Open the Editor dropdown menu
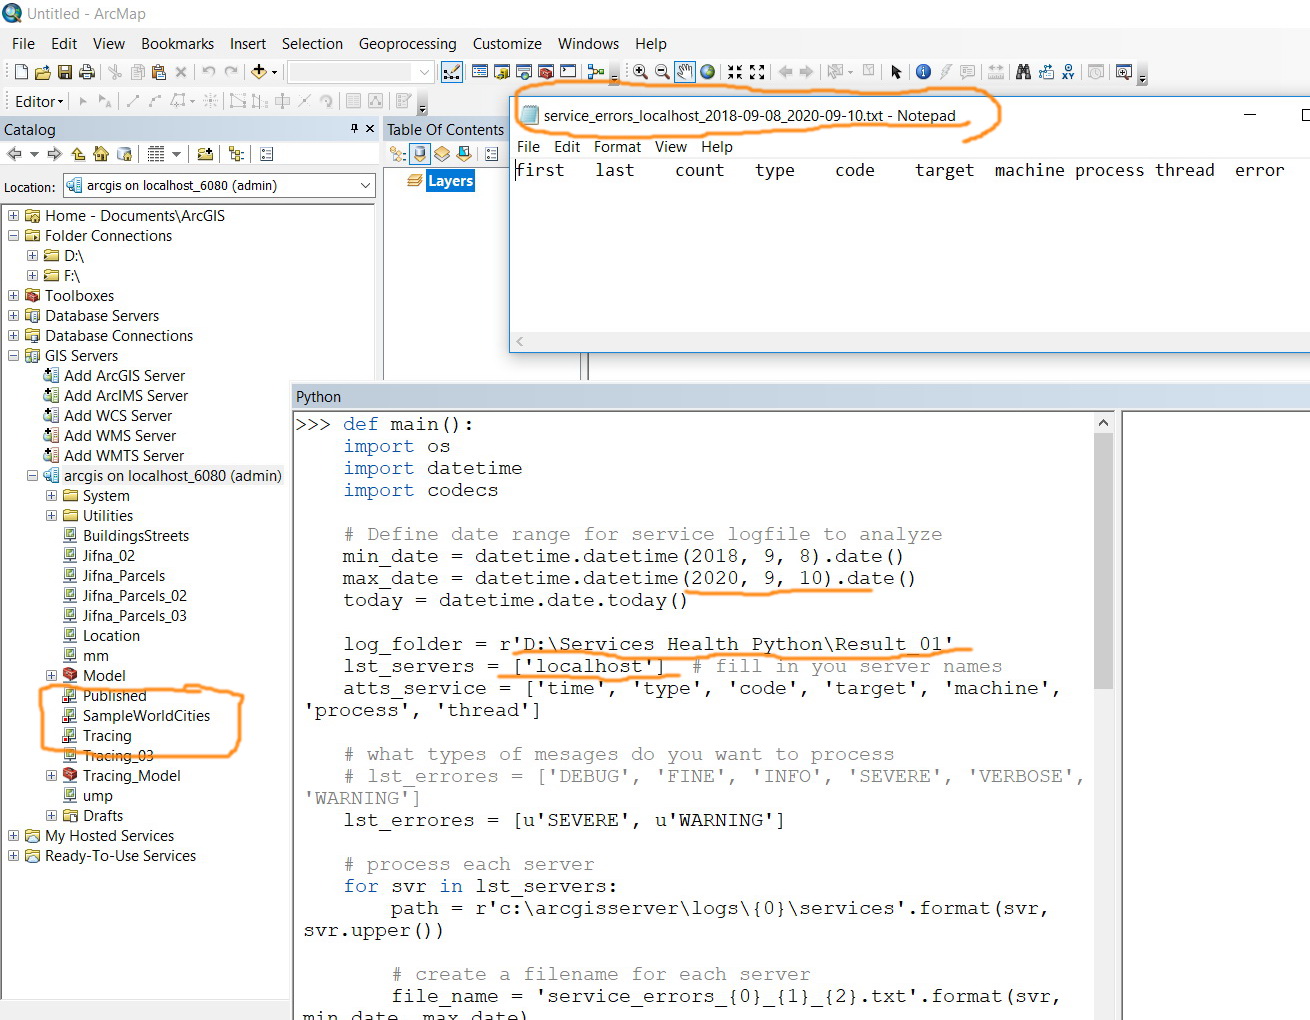The image size is (1310, 1020). point(39,101)
